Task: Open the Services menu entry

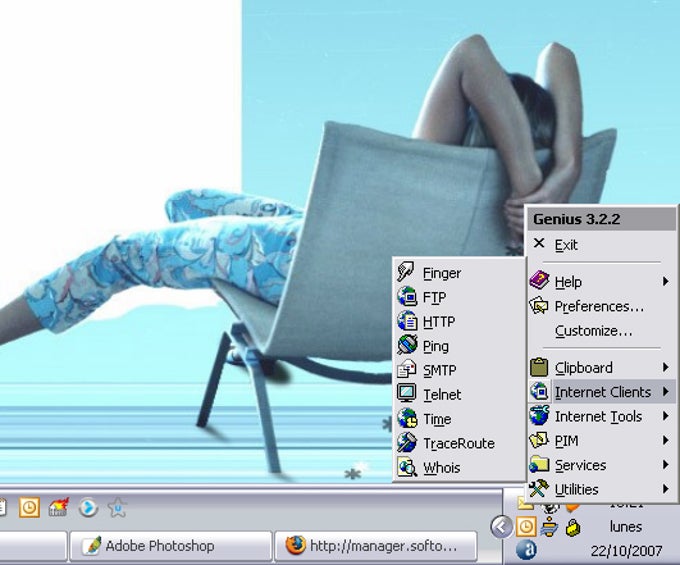Action: (x=601, y=465)
